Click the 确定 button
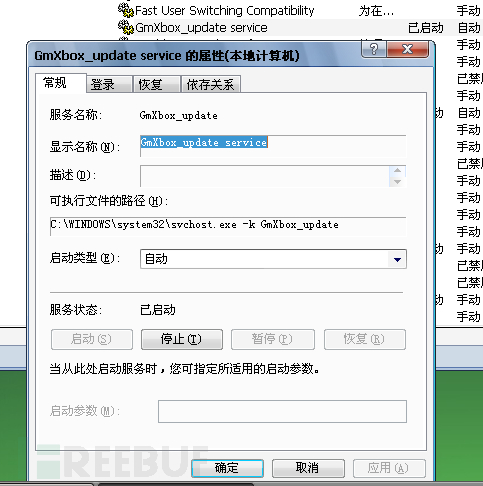Viewport: 483px width, 486px height. tap(227, 468)
